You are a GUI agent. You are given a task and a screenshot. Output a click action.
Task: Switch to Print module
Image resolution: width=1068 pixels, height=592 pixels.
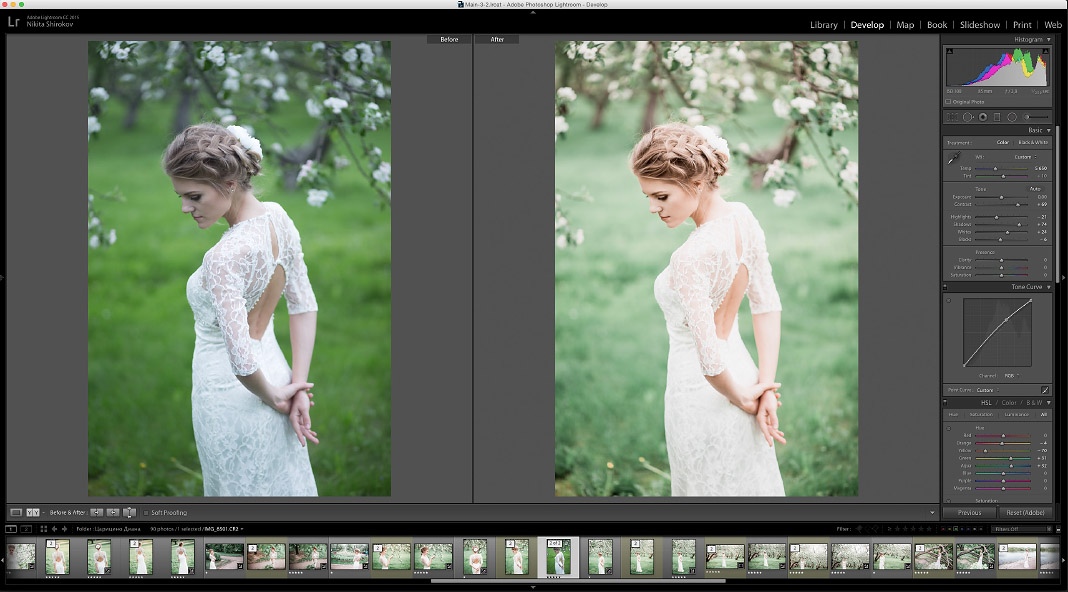1022,25
